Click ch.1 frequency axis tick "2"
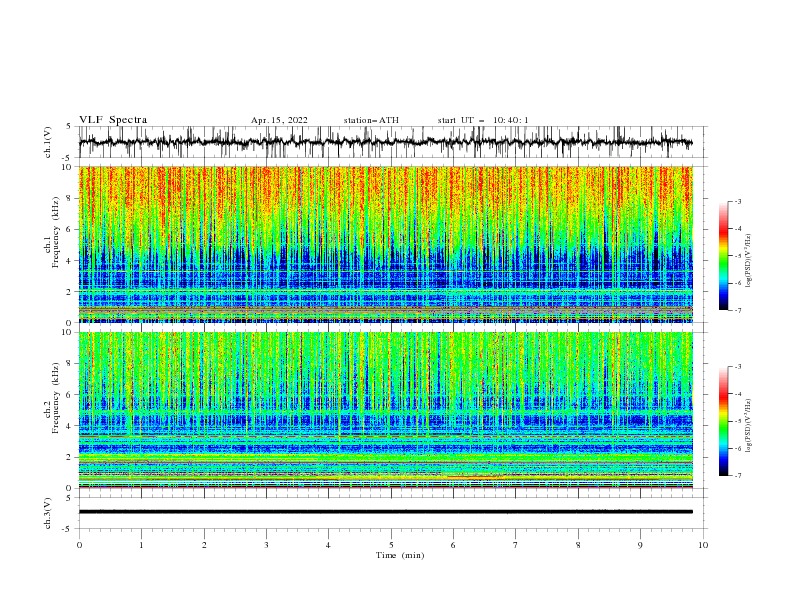The image size is (792, 612). pos(69,292)
